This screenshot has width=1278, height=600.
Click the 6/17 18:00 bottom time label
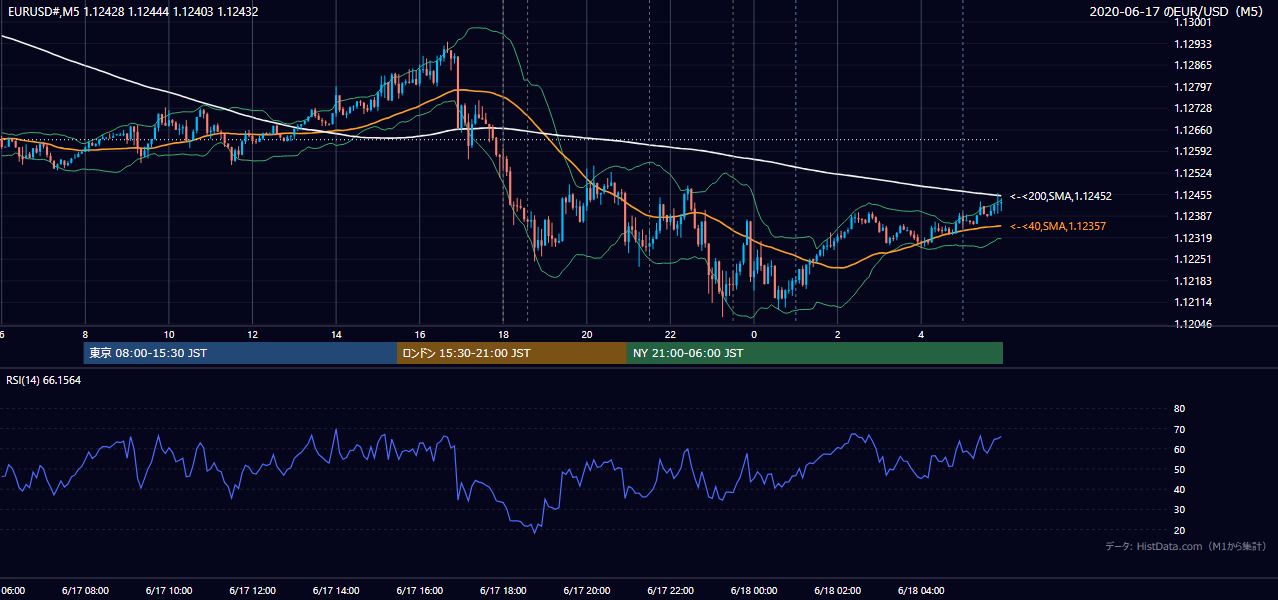(x=503, y=590)
